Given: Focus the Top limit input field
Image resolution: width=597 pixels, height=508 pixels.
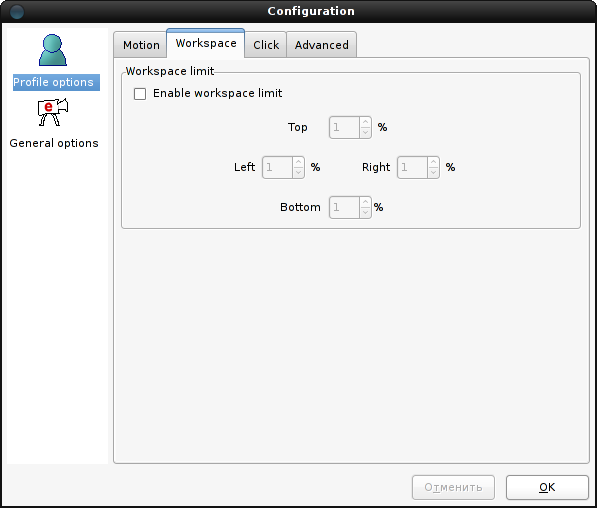Looking at the screenshot, I should 344,127.
